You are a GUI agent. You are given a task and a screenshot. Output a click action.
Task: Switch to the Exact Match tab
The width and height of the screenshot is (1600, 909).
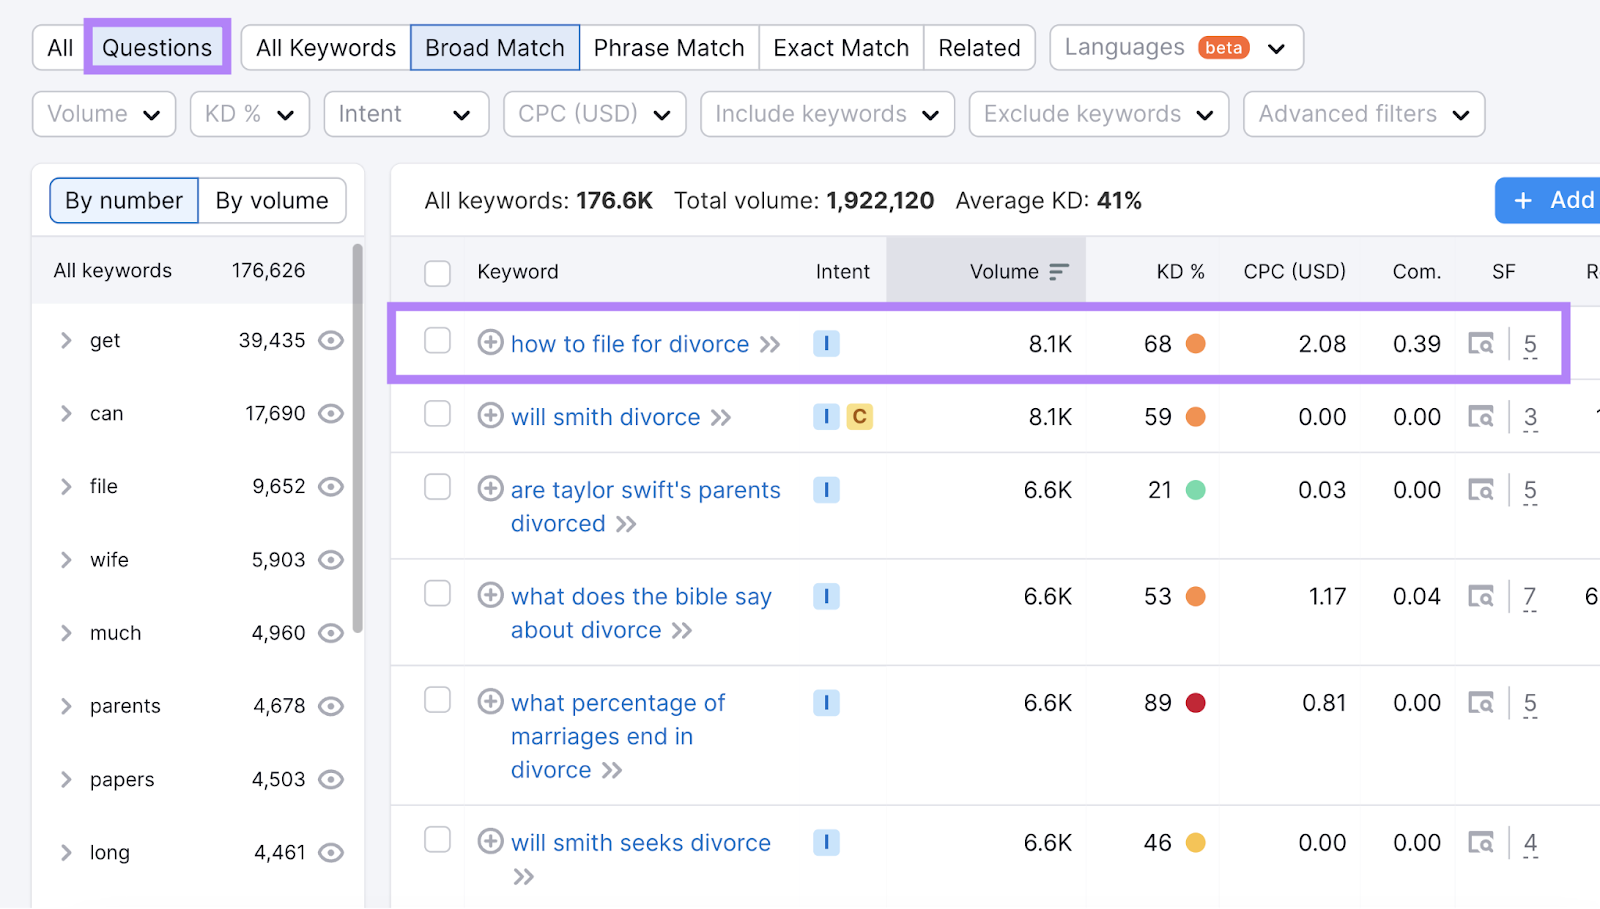tap(840, 47)
